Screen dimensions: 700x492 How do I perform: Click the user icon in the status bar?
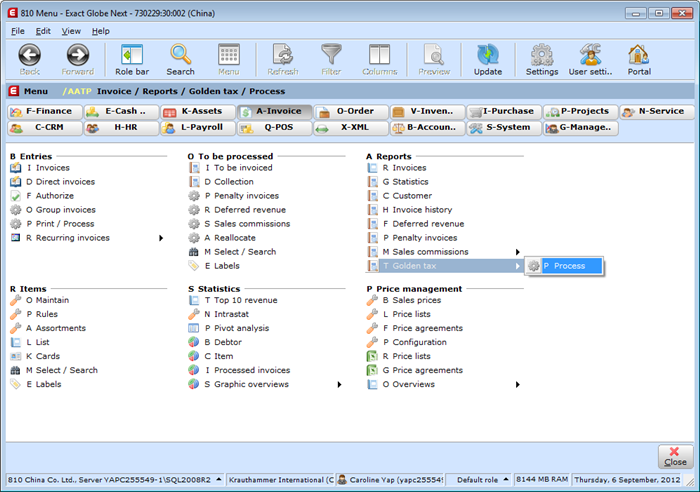(x=342, y=480)
